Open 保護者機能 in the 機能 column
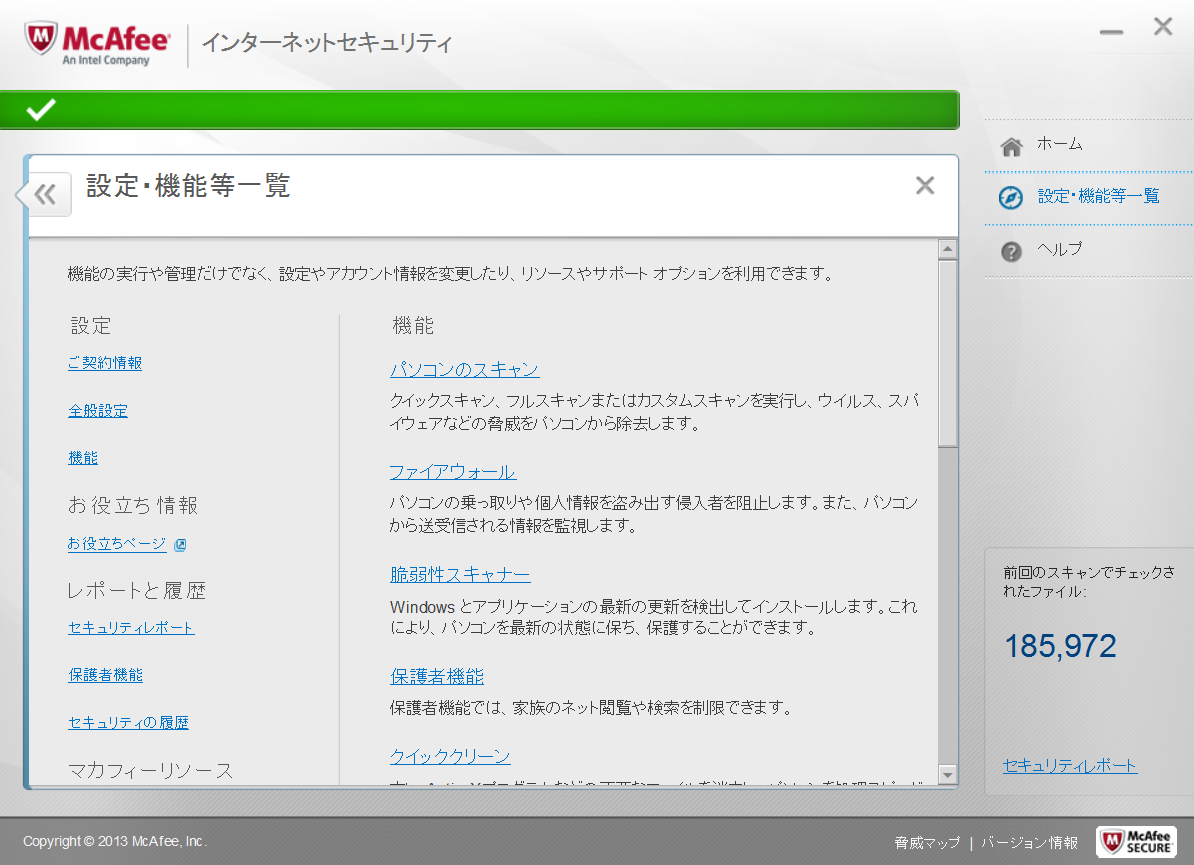 [x=437, y=677]
